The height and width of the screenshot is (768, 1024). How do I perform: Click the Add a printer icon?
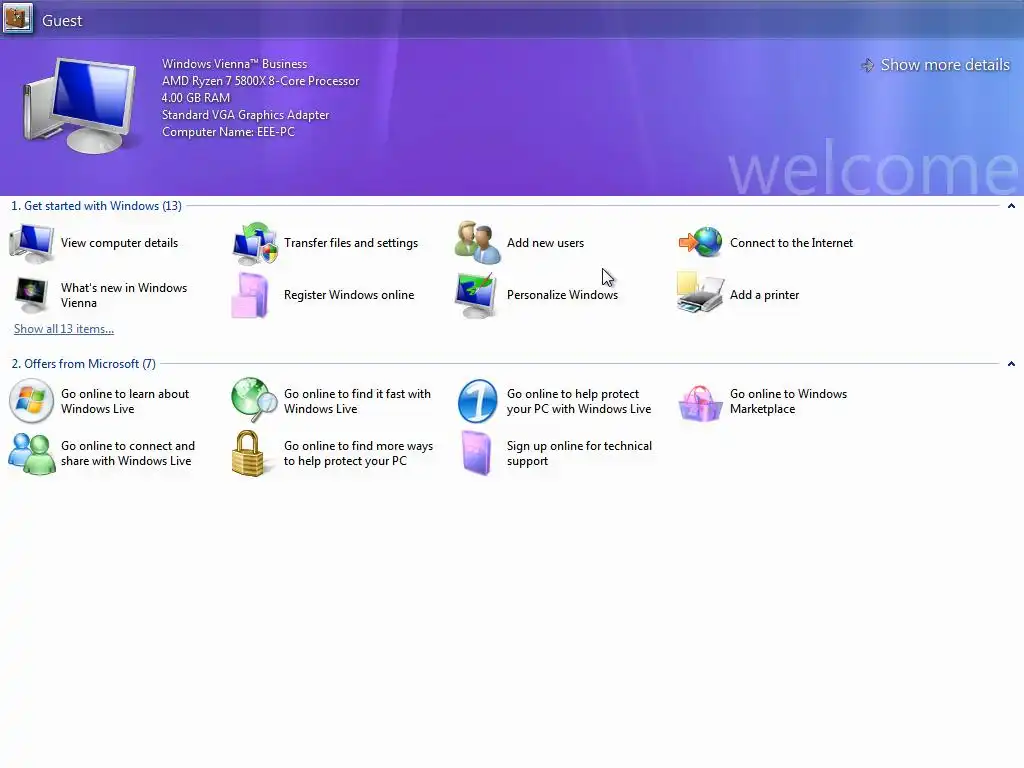(x=700, y=294)
